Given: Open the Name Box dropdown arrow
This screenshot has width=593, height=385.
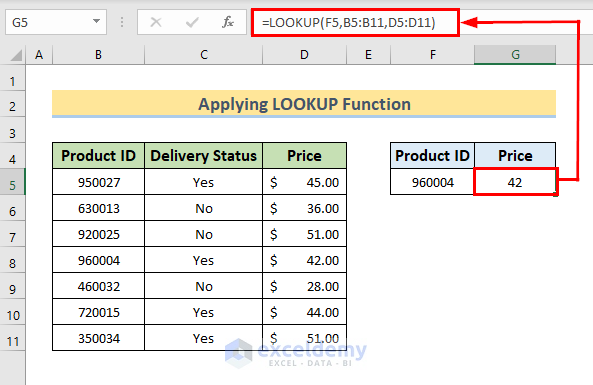Looking at the screenshot, I should (x=96, y=22).
